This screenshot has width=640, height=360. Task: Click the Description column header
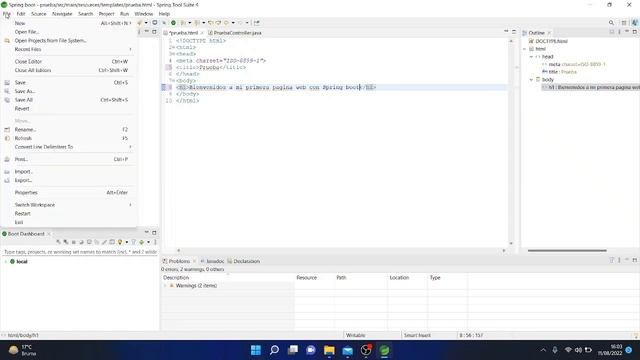(228, 278)
